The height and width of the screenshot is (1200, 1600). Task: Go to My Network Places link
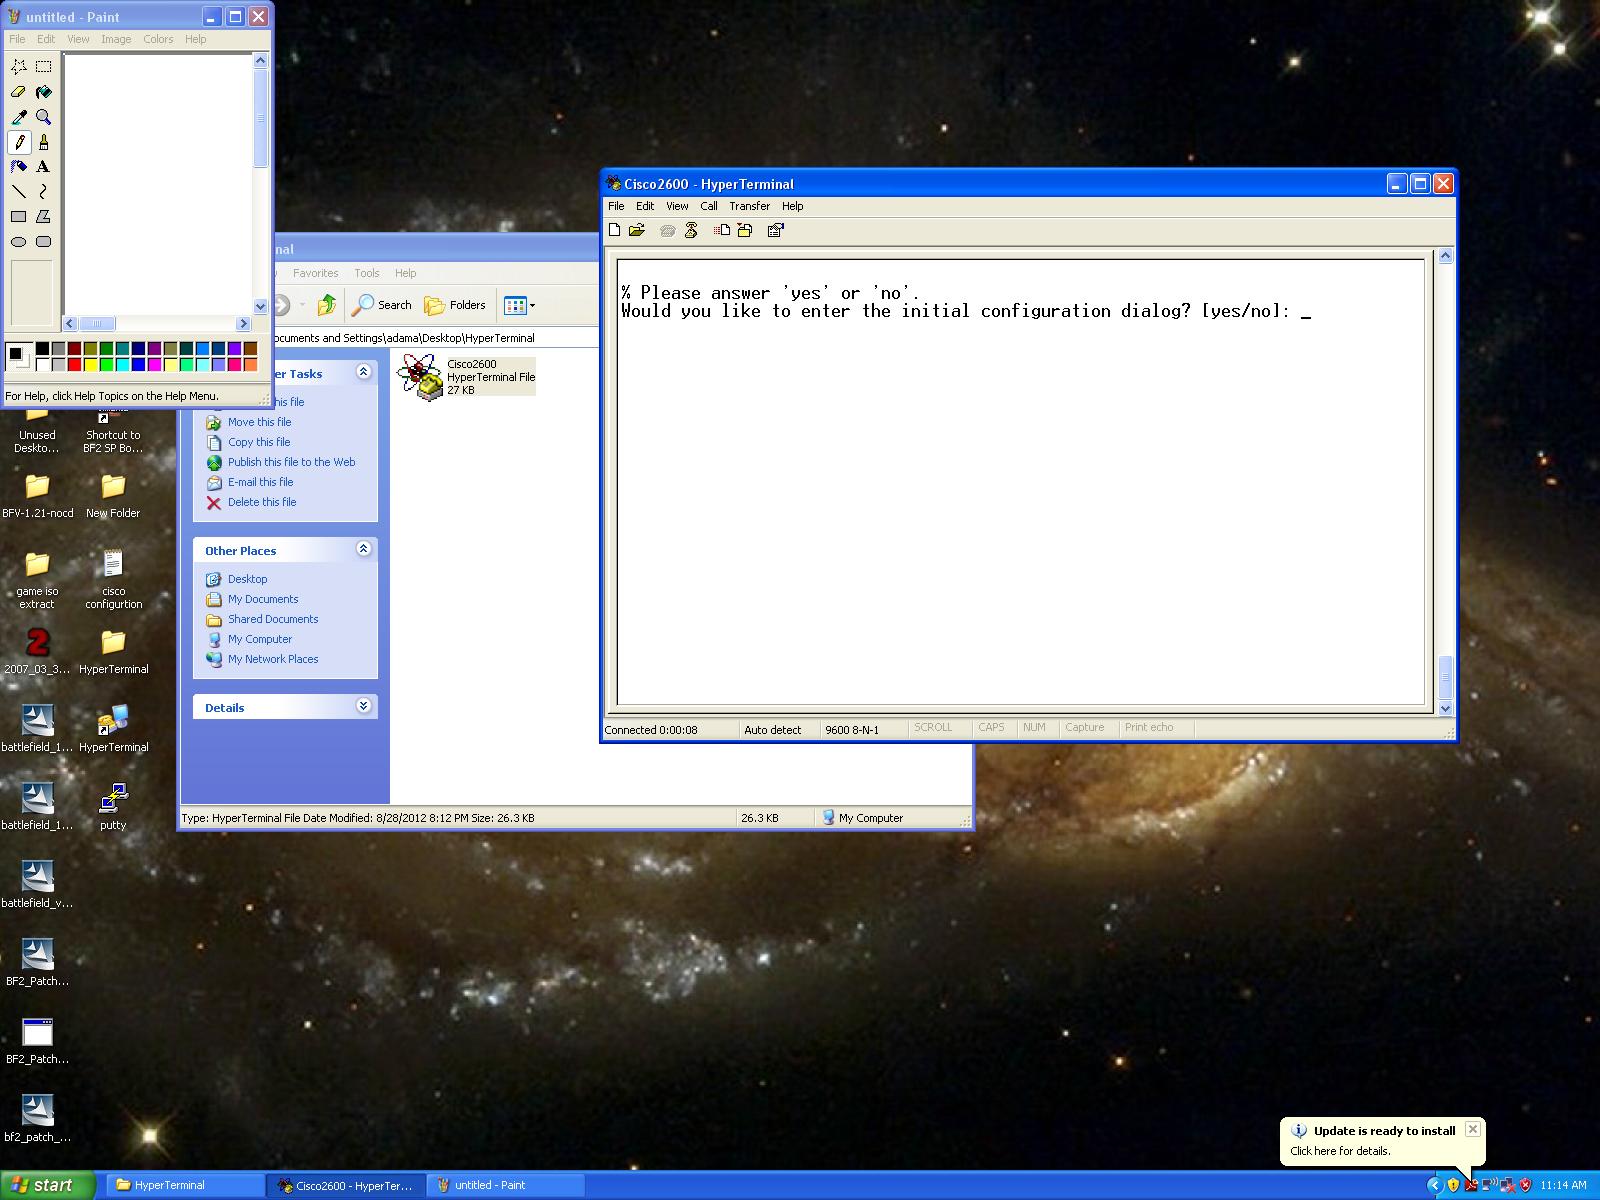coord(273,659)
